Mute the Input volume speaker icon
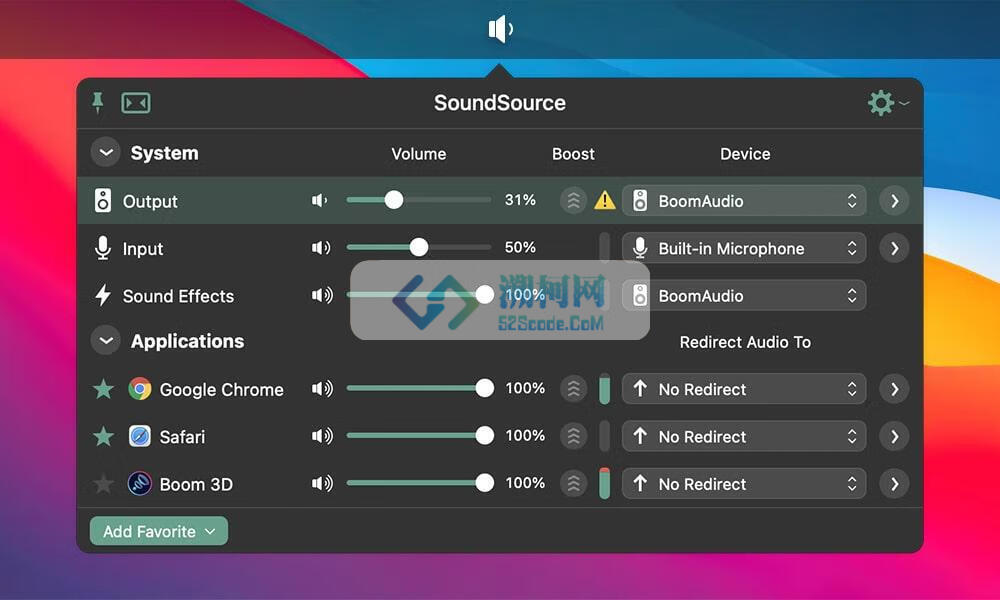The width and height of the screenshot is (1000, 600). (321, 247)
